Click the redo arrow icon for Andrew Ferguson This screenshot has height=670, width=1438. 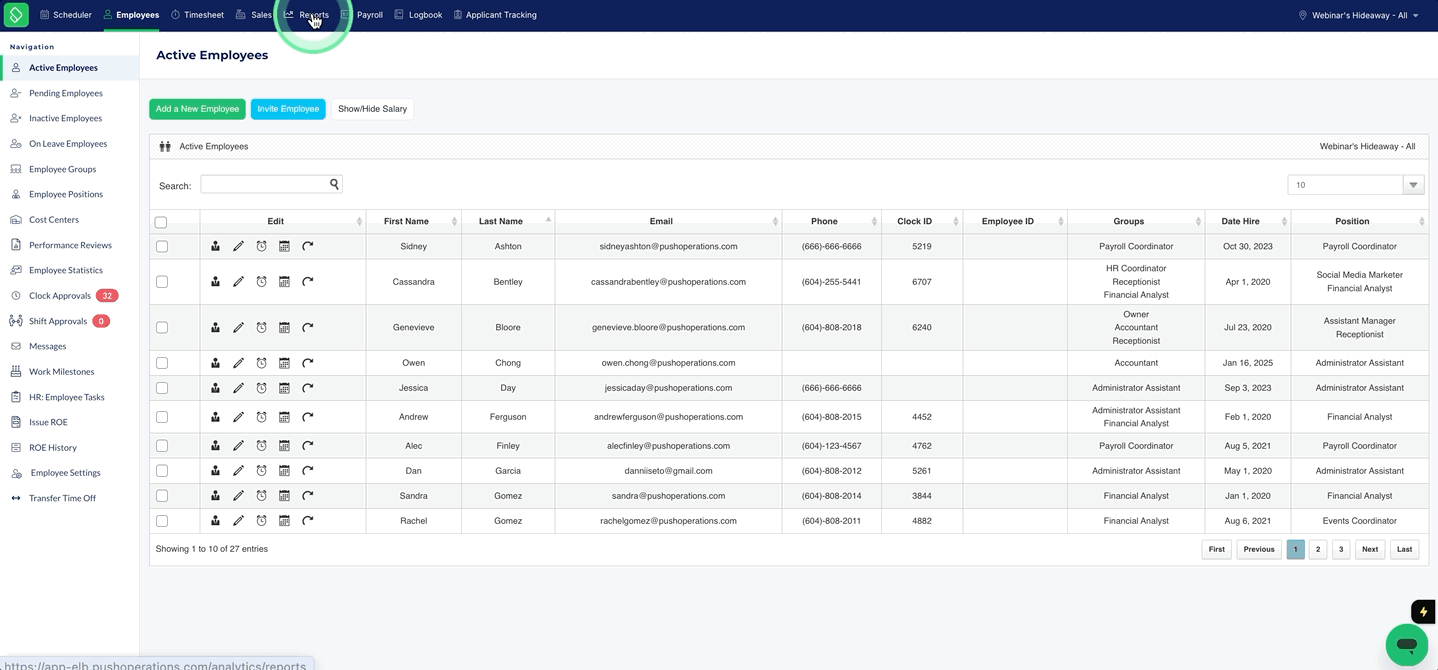click(x=308, y=417)
